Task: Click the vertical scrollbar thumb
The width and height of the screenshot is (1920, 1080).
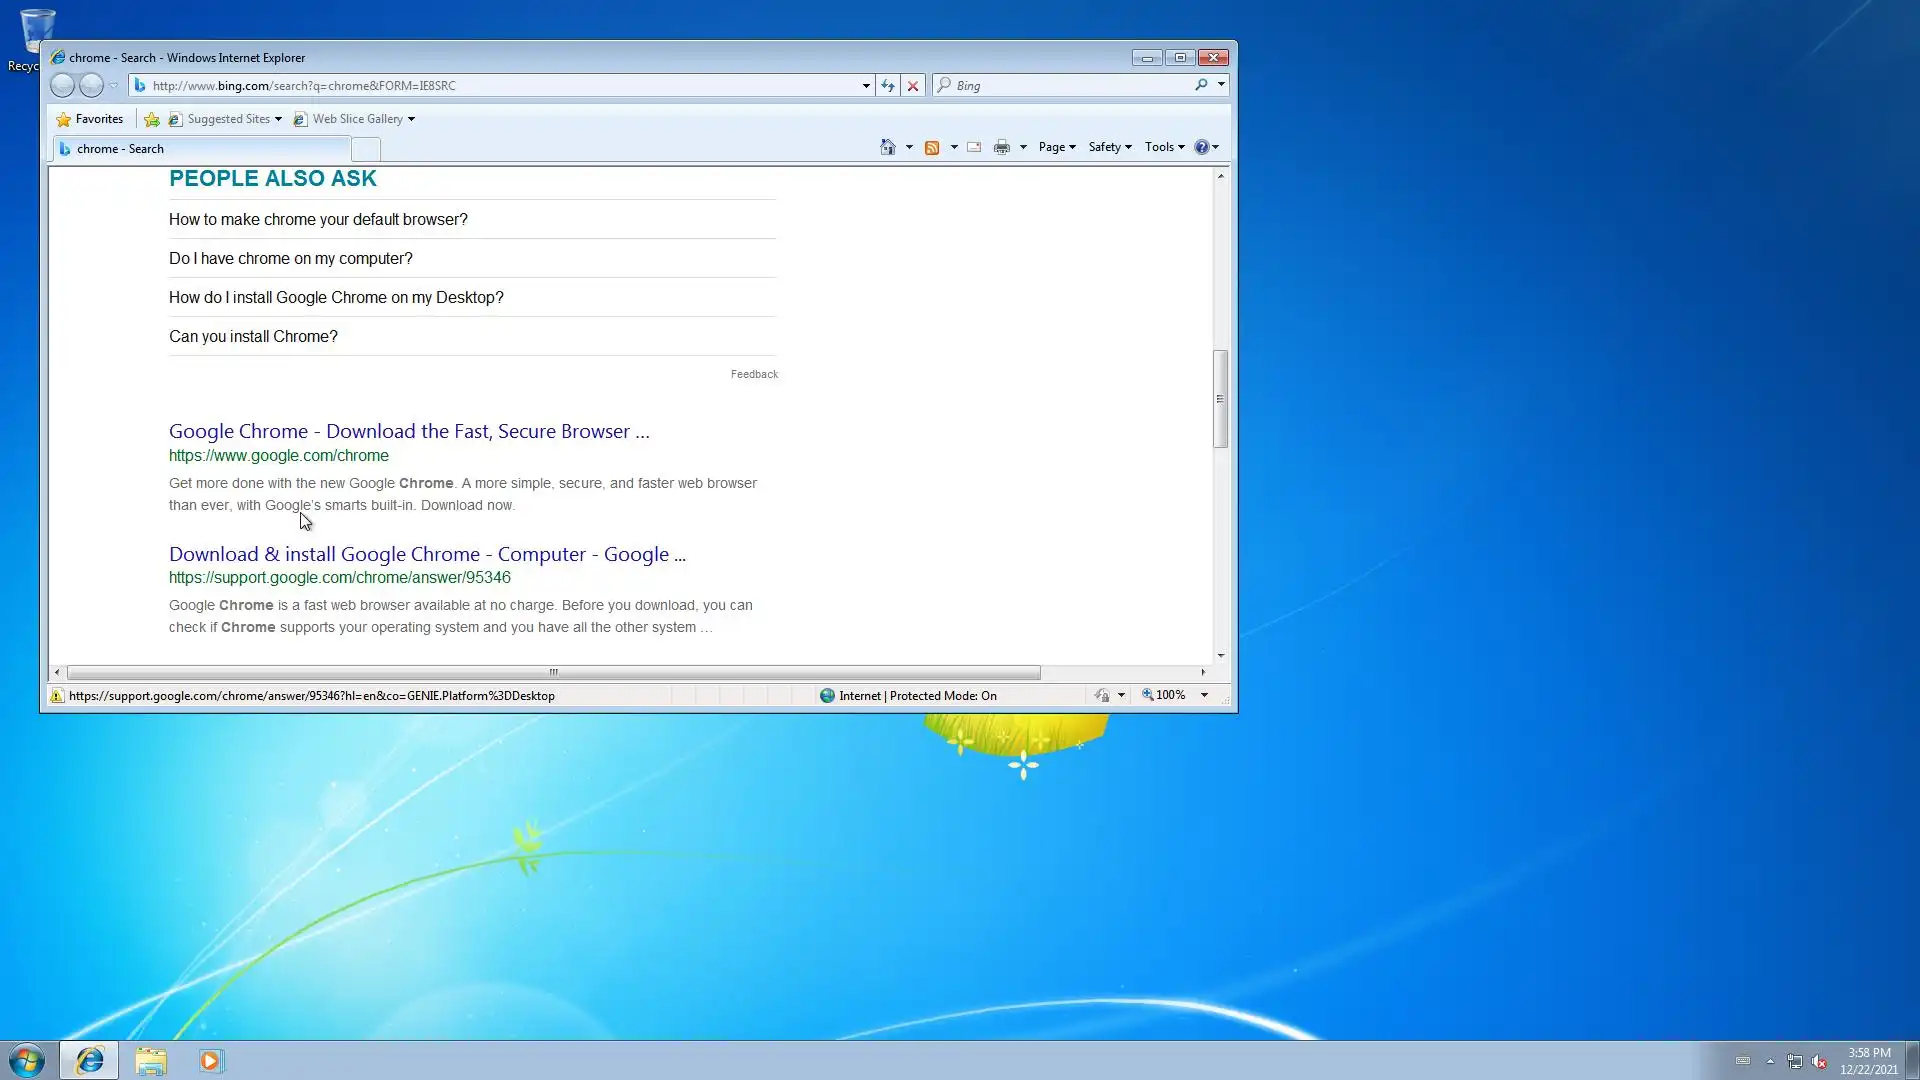Action: coord(1220,399)
